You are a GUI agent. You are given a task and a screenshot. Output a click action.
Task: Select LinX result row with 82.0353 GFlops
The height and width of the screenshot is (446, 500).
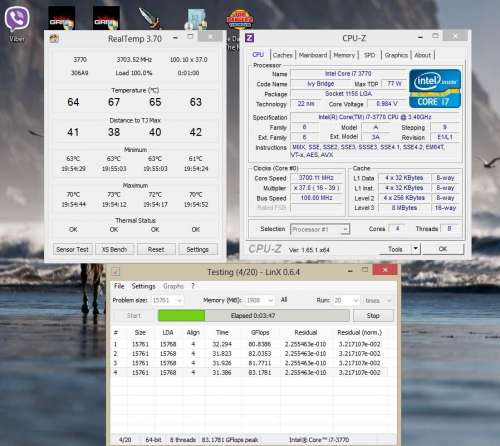pos(250,353)
